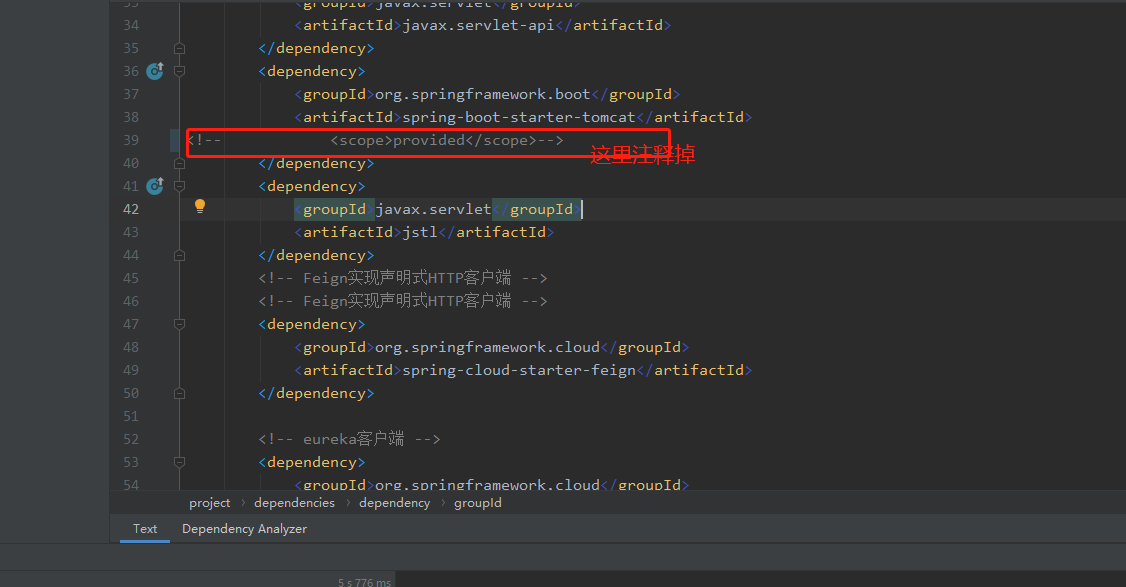This screenshot has height=587, width=1126.
Task: Collapse the fold region ending at line 50
Action: [180, 393]
